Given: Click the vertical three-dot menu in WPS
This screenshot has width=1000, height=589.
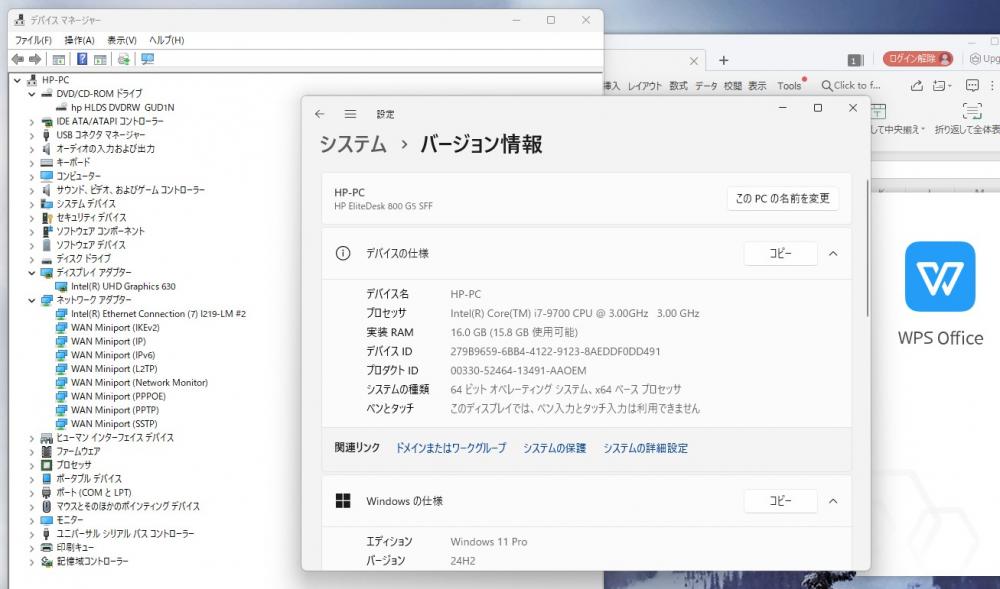Looking at the screenshot, I should (x=992, y=85).
